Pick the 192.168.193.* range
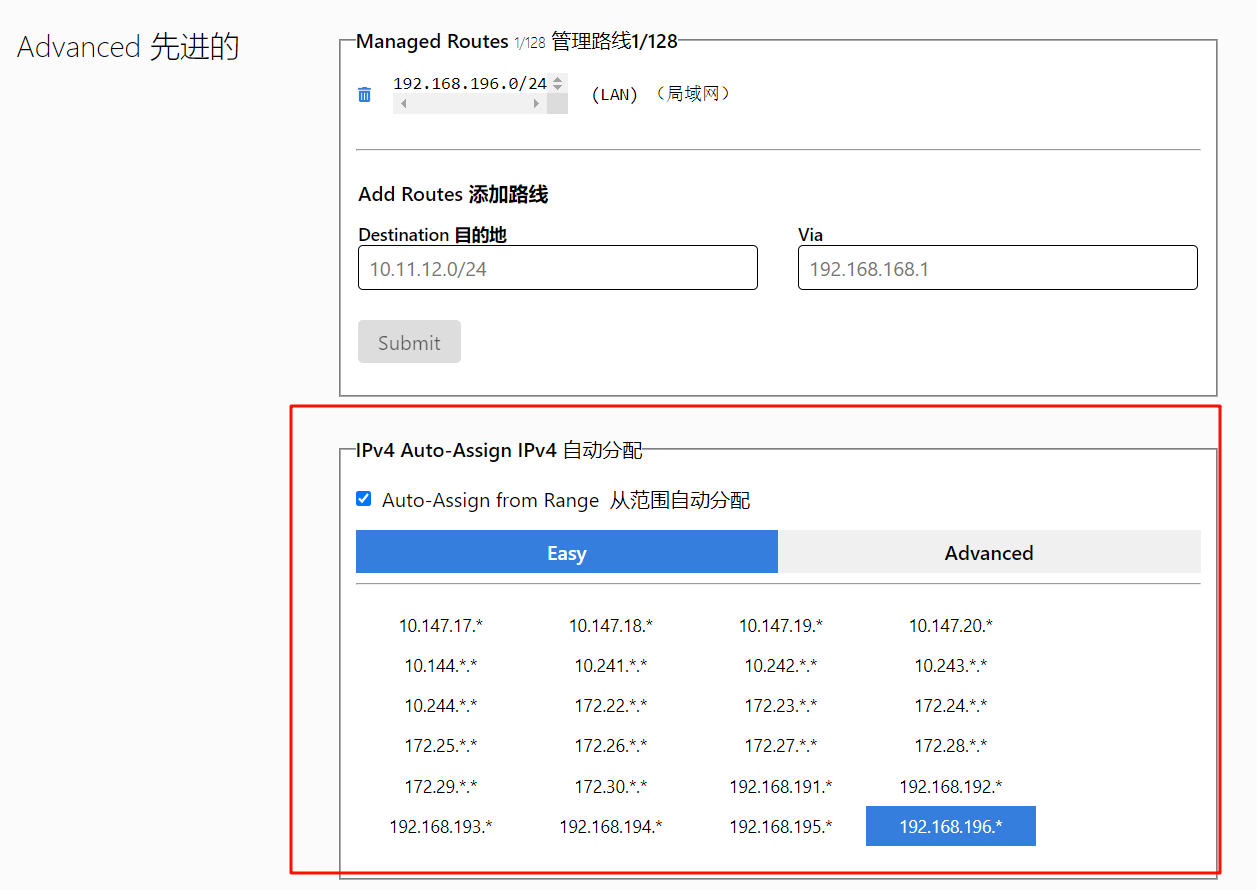The width and height of the screenshot is (1257, 890). 441,827
